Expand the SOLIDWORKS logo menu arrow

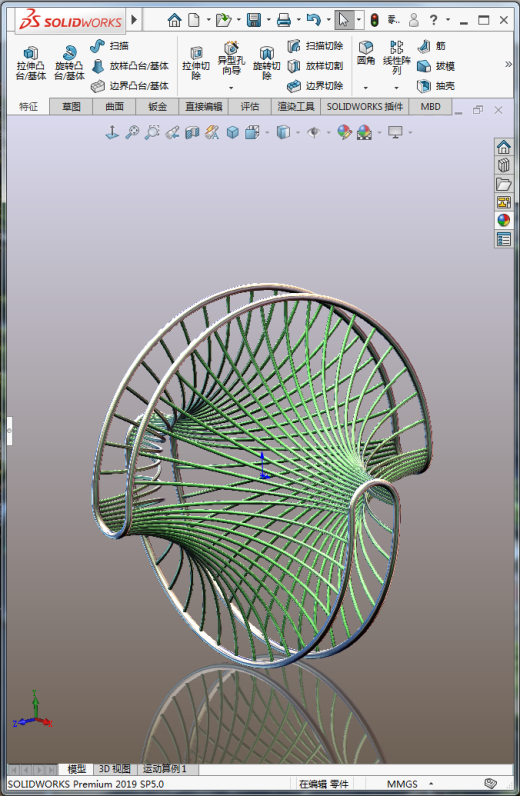(x=134, y=20)
